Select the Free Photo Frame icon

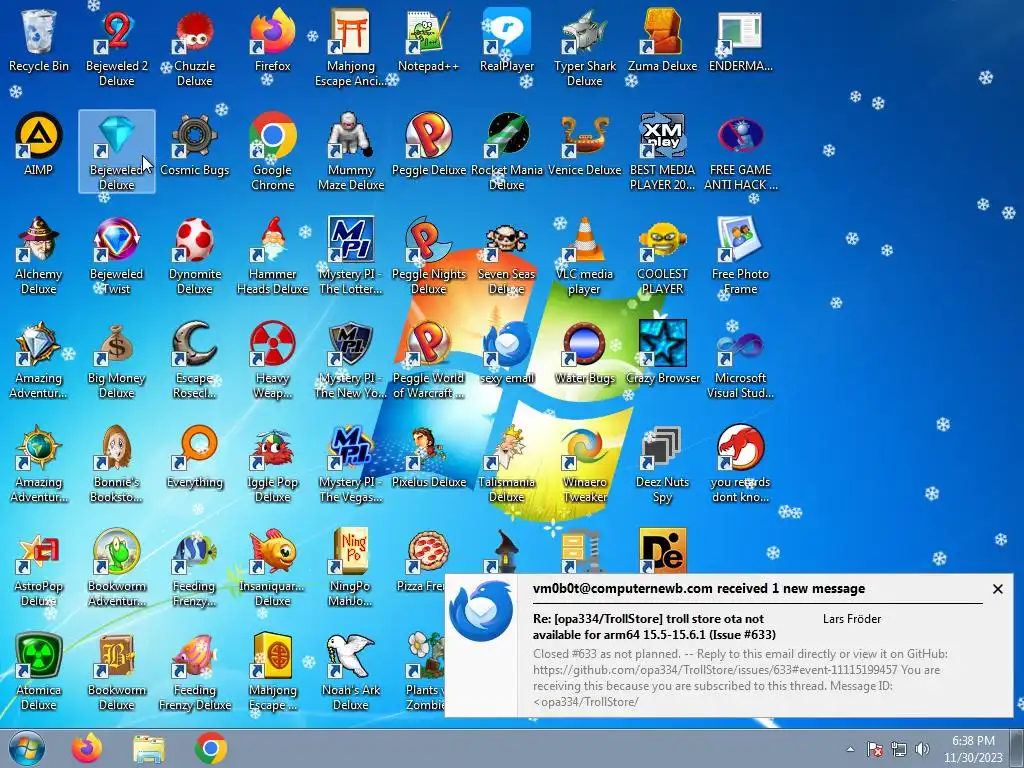(x=740, y=255)
